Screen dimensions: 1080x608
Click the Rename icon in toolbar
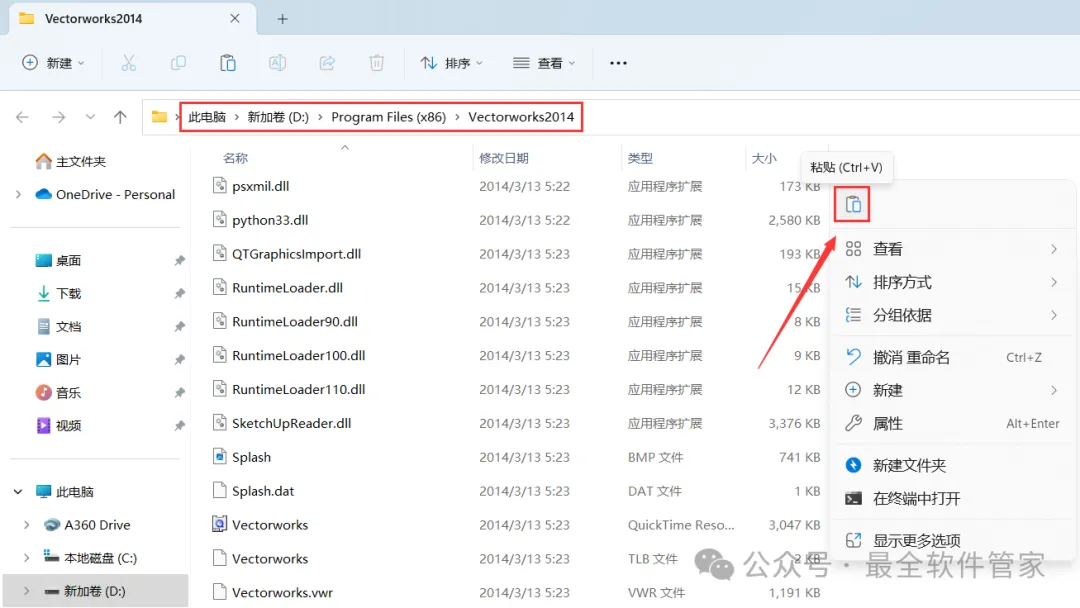click(278, 63)
